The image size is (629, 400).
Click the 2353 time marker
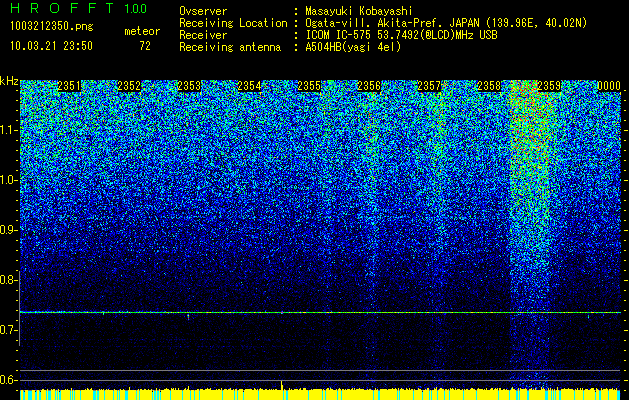pos(189,86)
